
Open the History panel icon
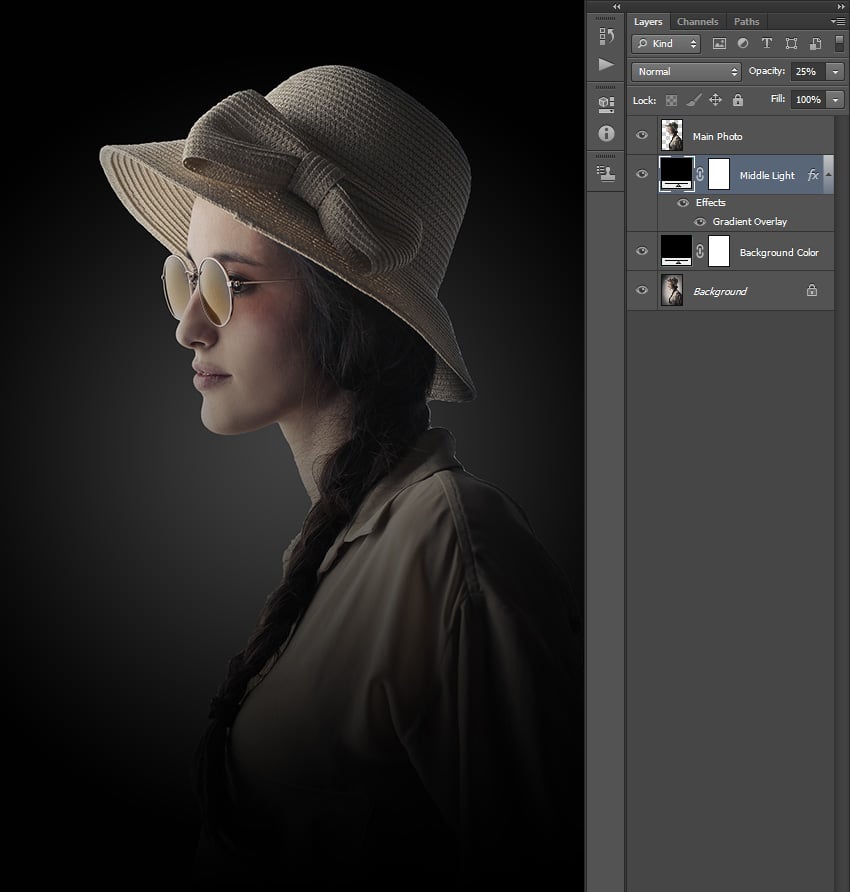point(606,37)
